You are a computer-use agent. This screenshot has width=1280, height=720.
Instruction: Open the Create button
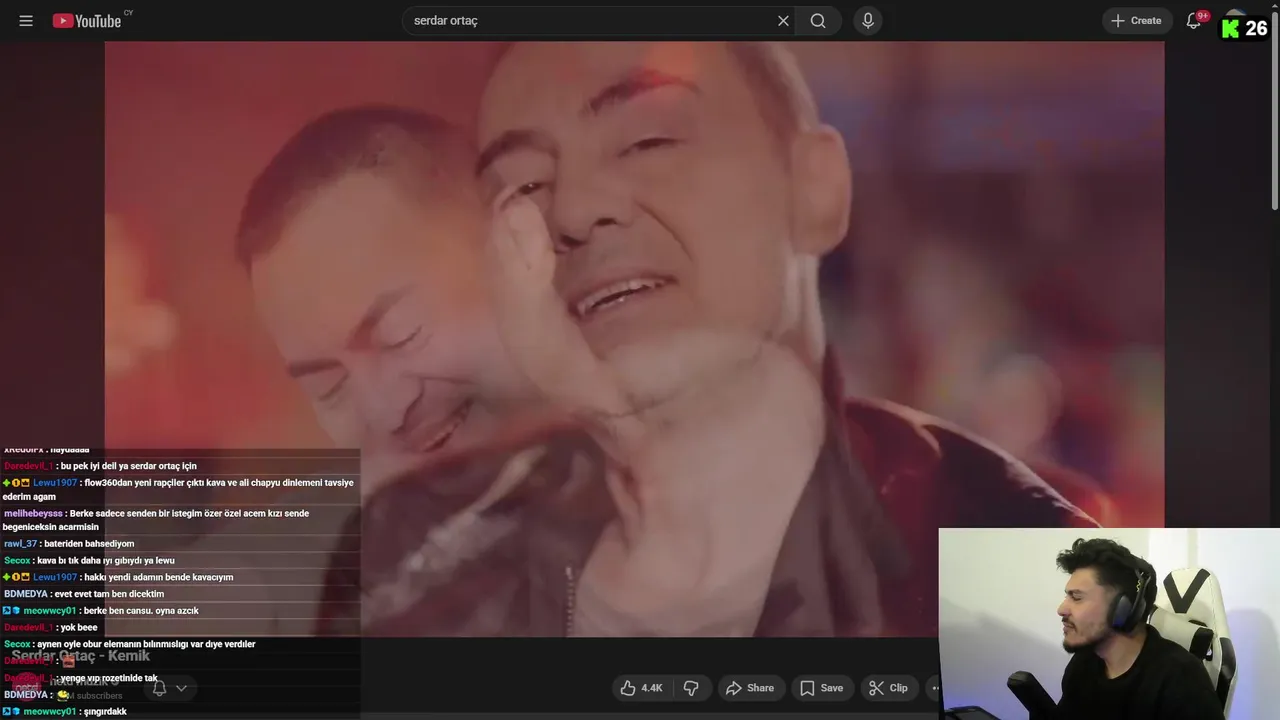pyautogui.click(x=1137, y=21)
